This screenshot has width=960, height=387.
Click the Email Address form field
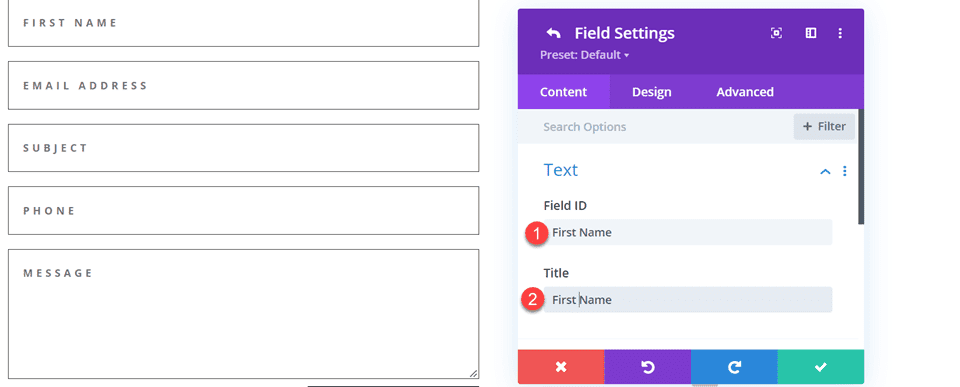pyautogui.click(x=243, y=85)
